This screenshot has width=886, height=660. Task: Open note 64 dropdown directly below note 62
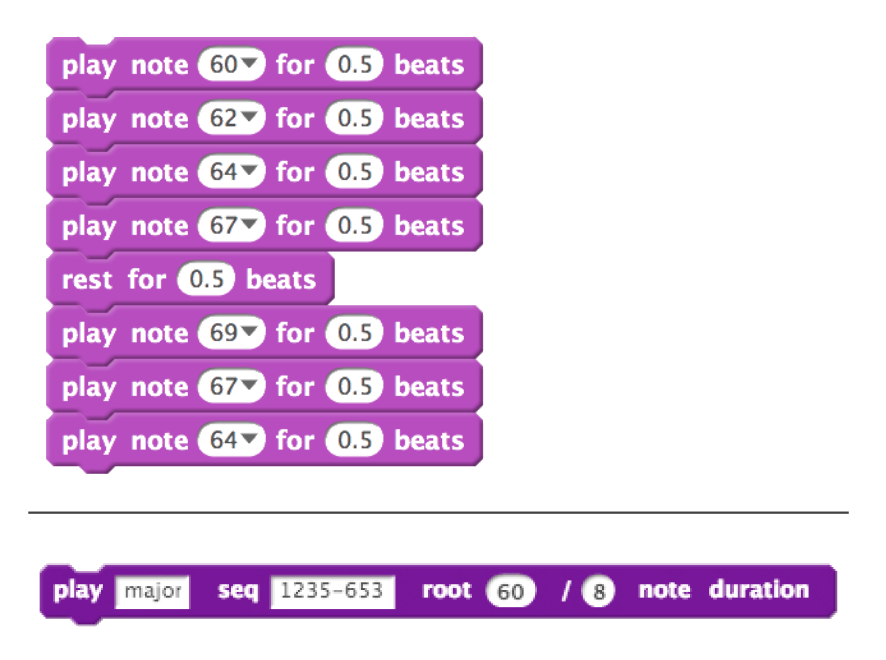(250, 173)
